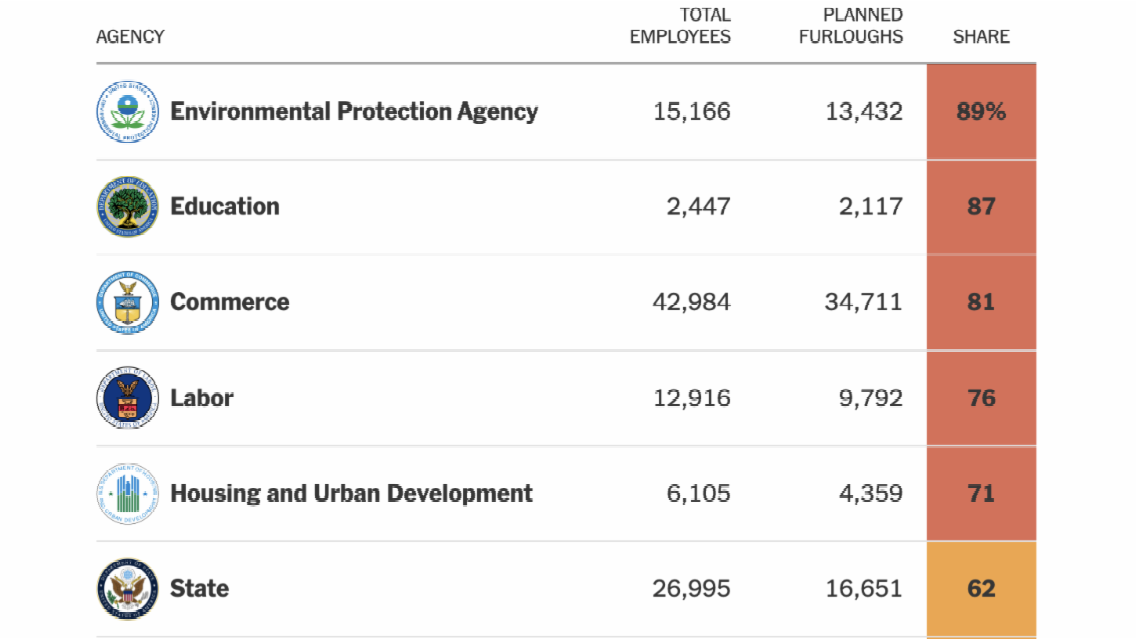Click the Commerce agency name
The width and height of the screenshot is (1136, 639).
pyautogui.click(x=229, y=302)
